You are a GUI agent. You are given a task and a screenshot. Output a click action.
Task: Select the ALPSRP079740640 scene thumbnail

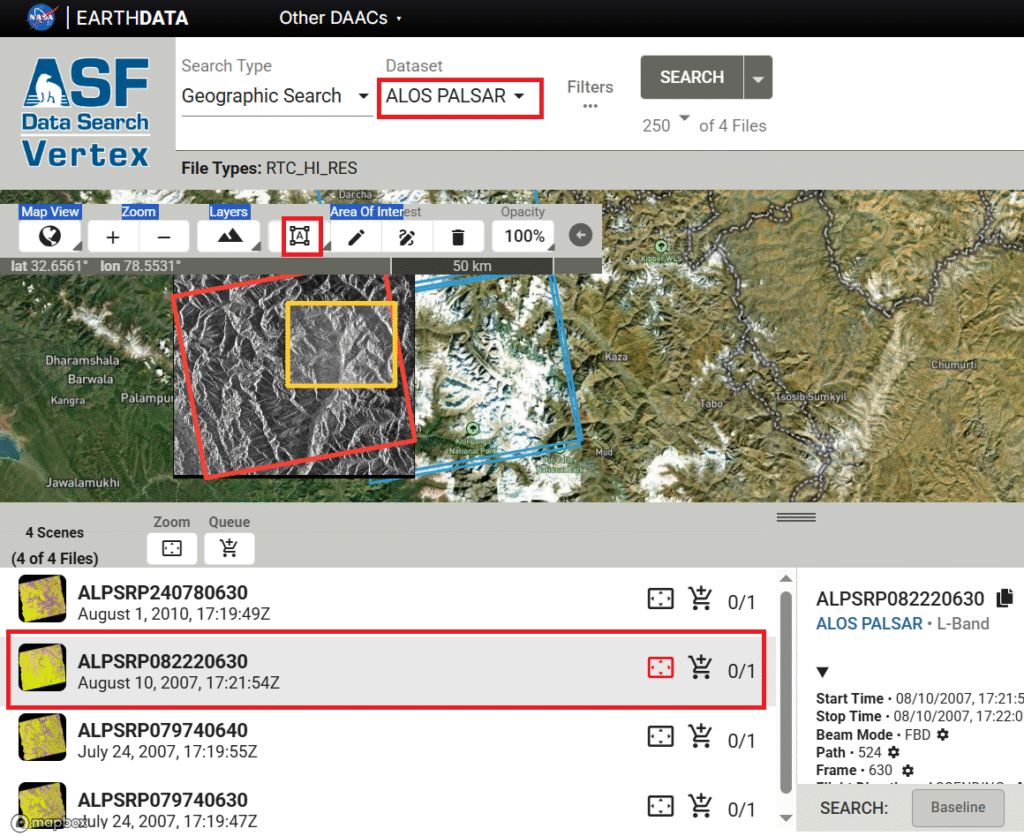[x=42, y=737]
